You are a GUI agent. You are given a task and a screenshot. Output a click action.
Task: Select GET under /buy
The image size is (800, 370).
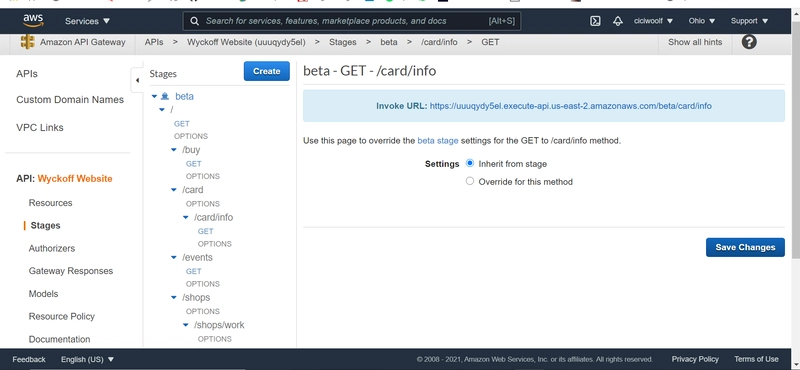pos(194,164)
